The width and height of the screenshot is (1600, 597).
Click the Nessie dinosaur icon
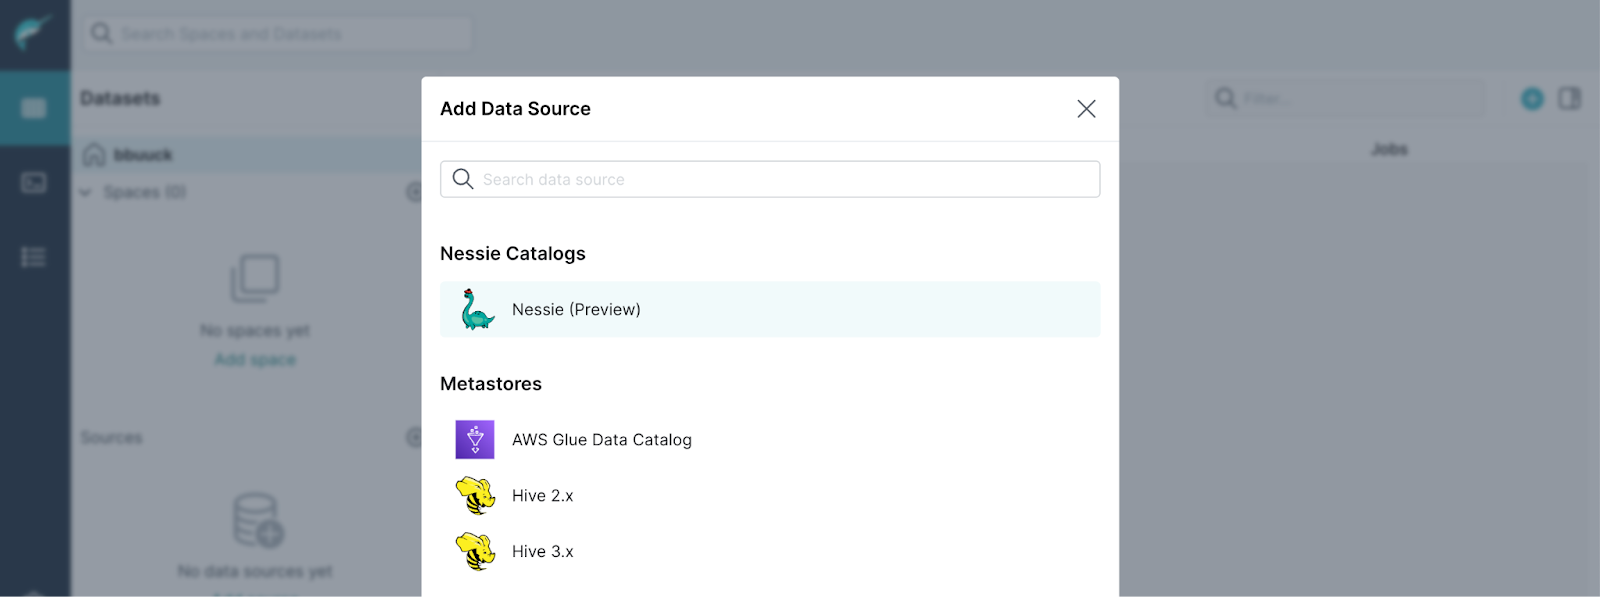pyautogui.click(x=476, y=310)
